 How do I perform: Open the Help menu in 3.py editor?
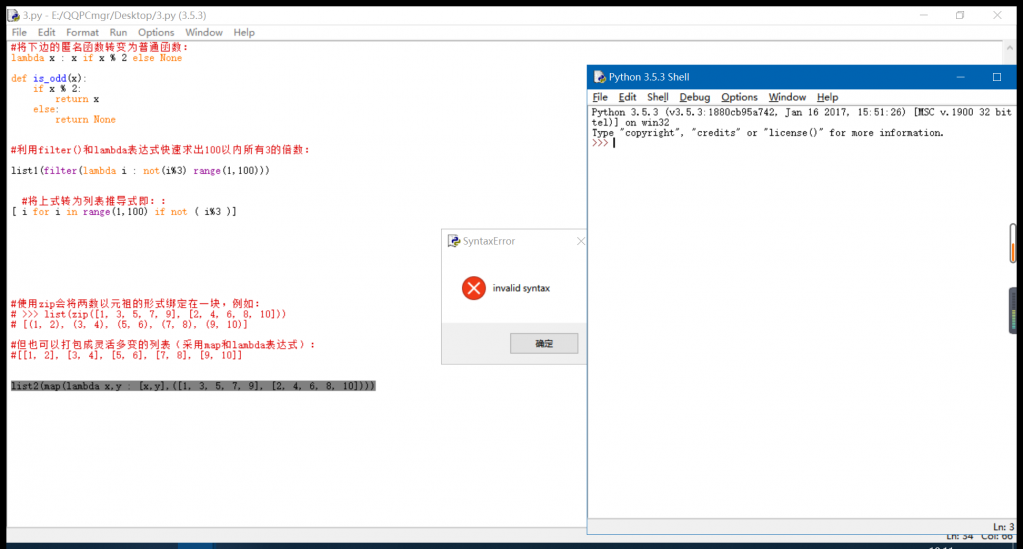click(x=244, y=32)
